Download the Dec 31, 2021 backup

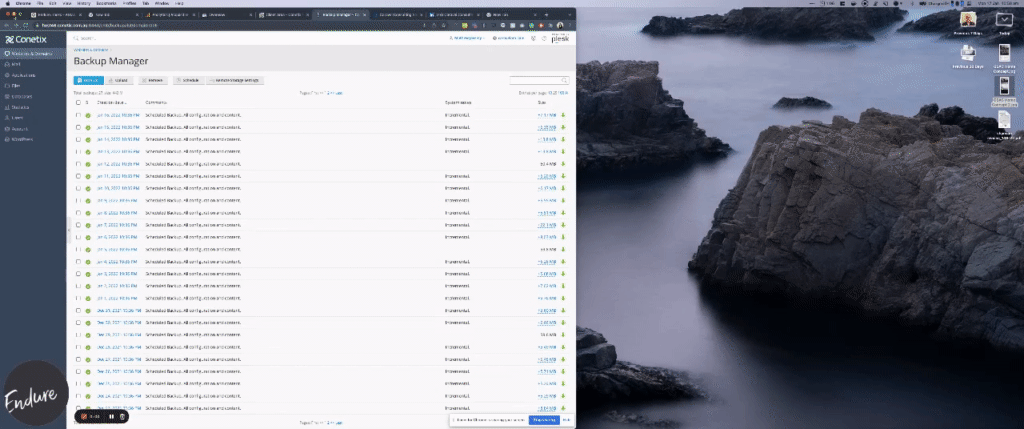563,311
